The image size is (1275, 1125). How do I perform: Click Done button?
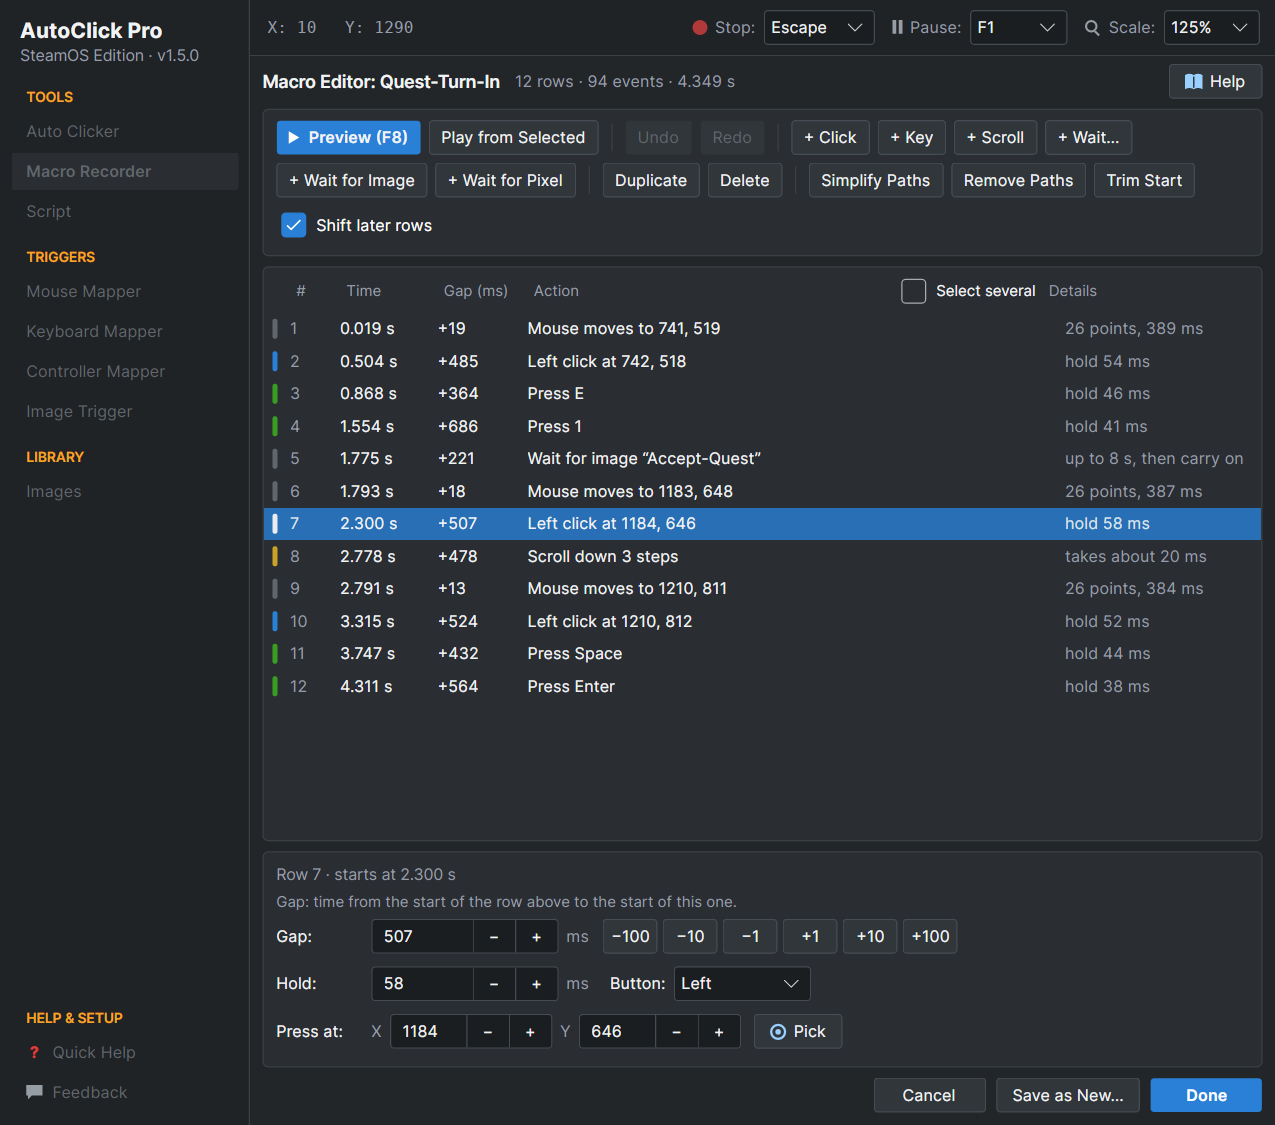[1206, 1095]
